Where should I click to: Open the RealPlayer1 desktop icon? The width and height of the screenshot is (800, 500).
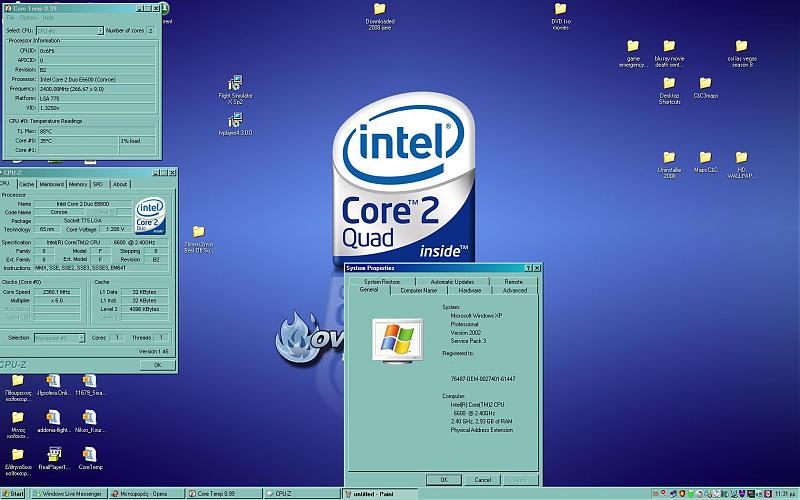coord(54,458)
